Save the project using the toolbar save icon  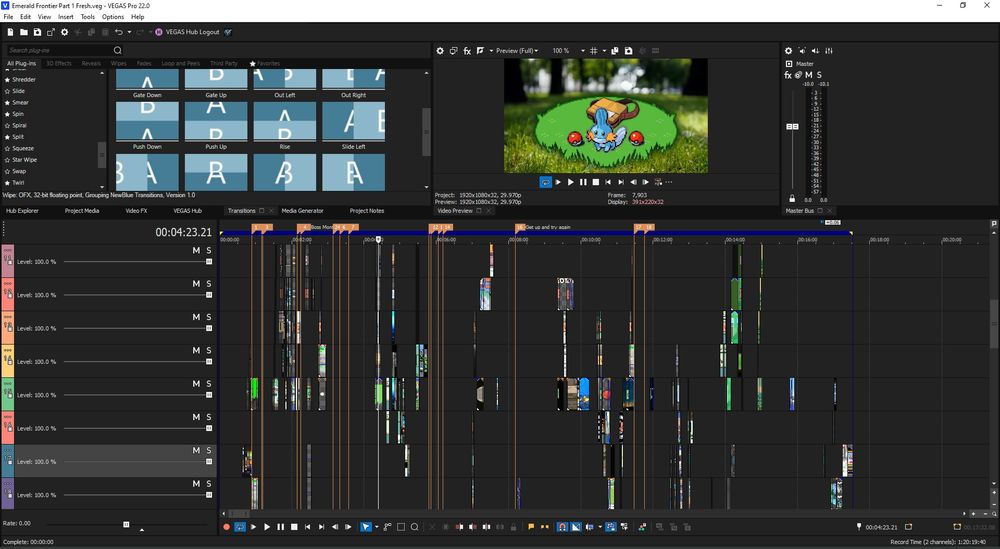(x=37, y=32)
